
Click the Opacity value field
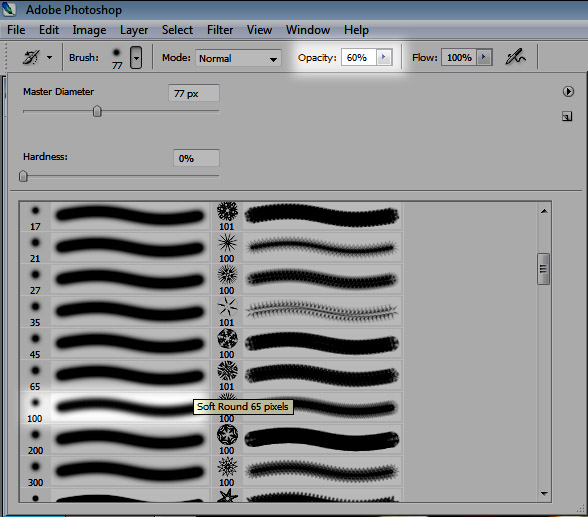[358, 57]
